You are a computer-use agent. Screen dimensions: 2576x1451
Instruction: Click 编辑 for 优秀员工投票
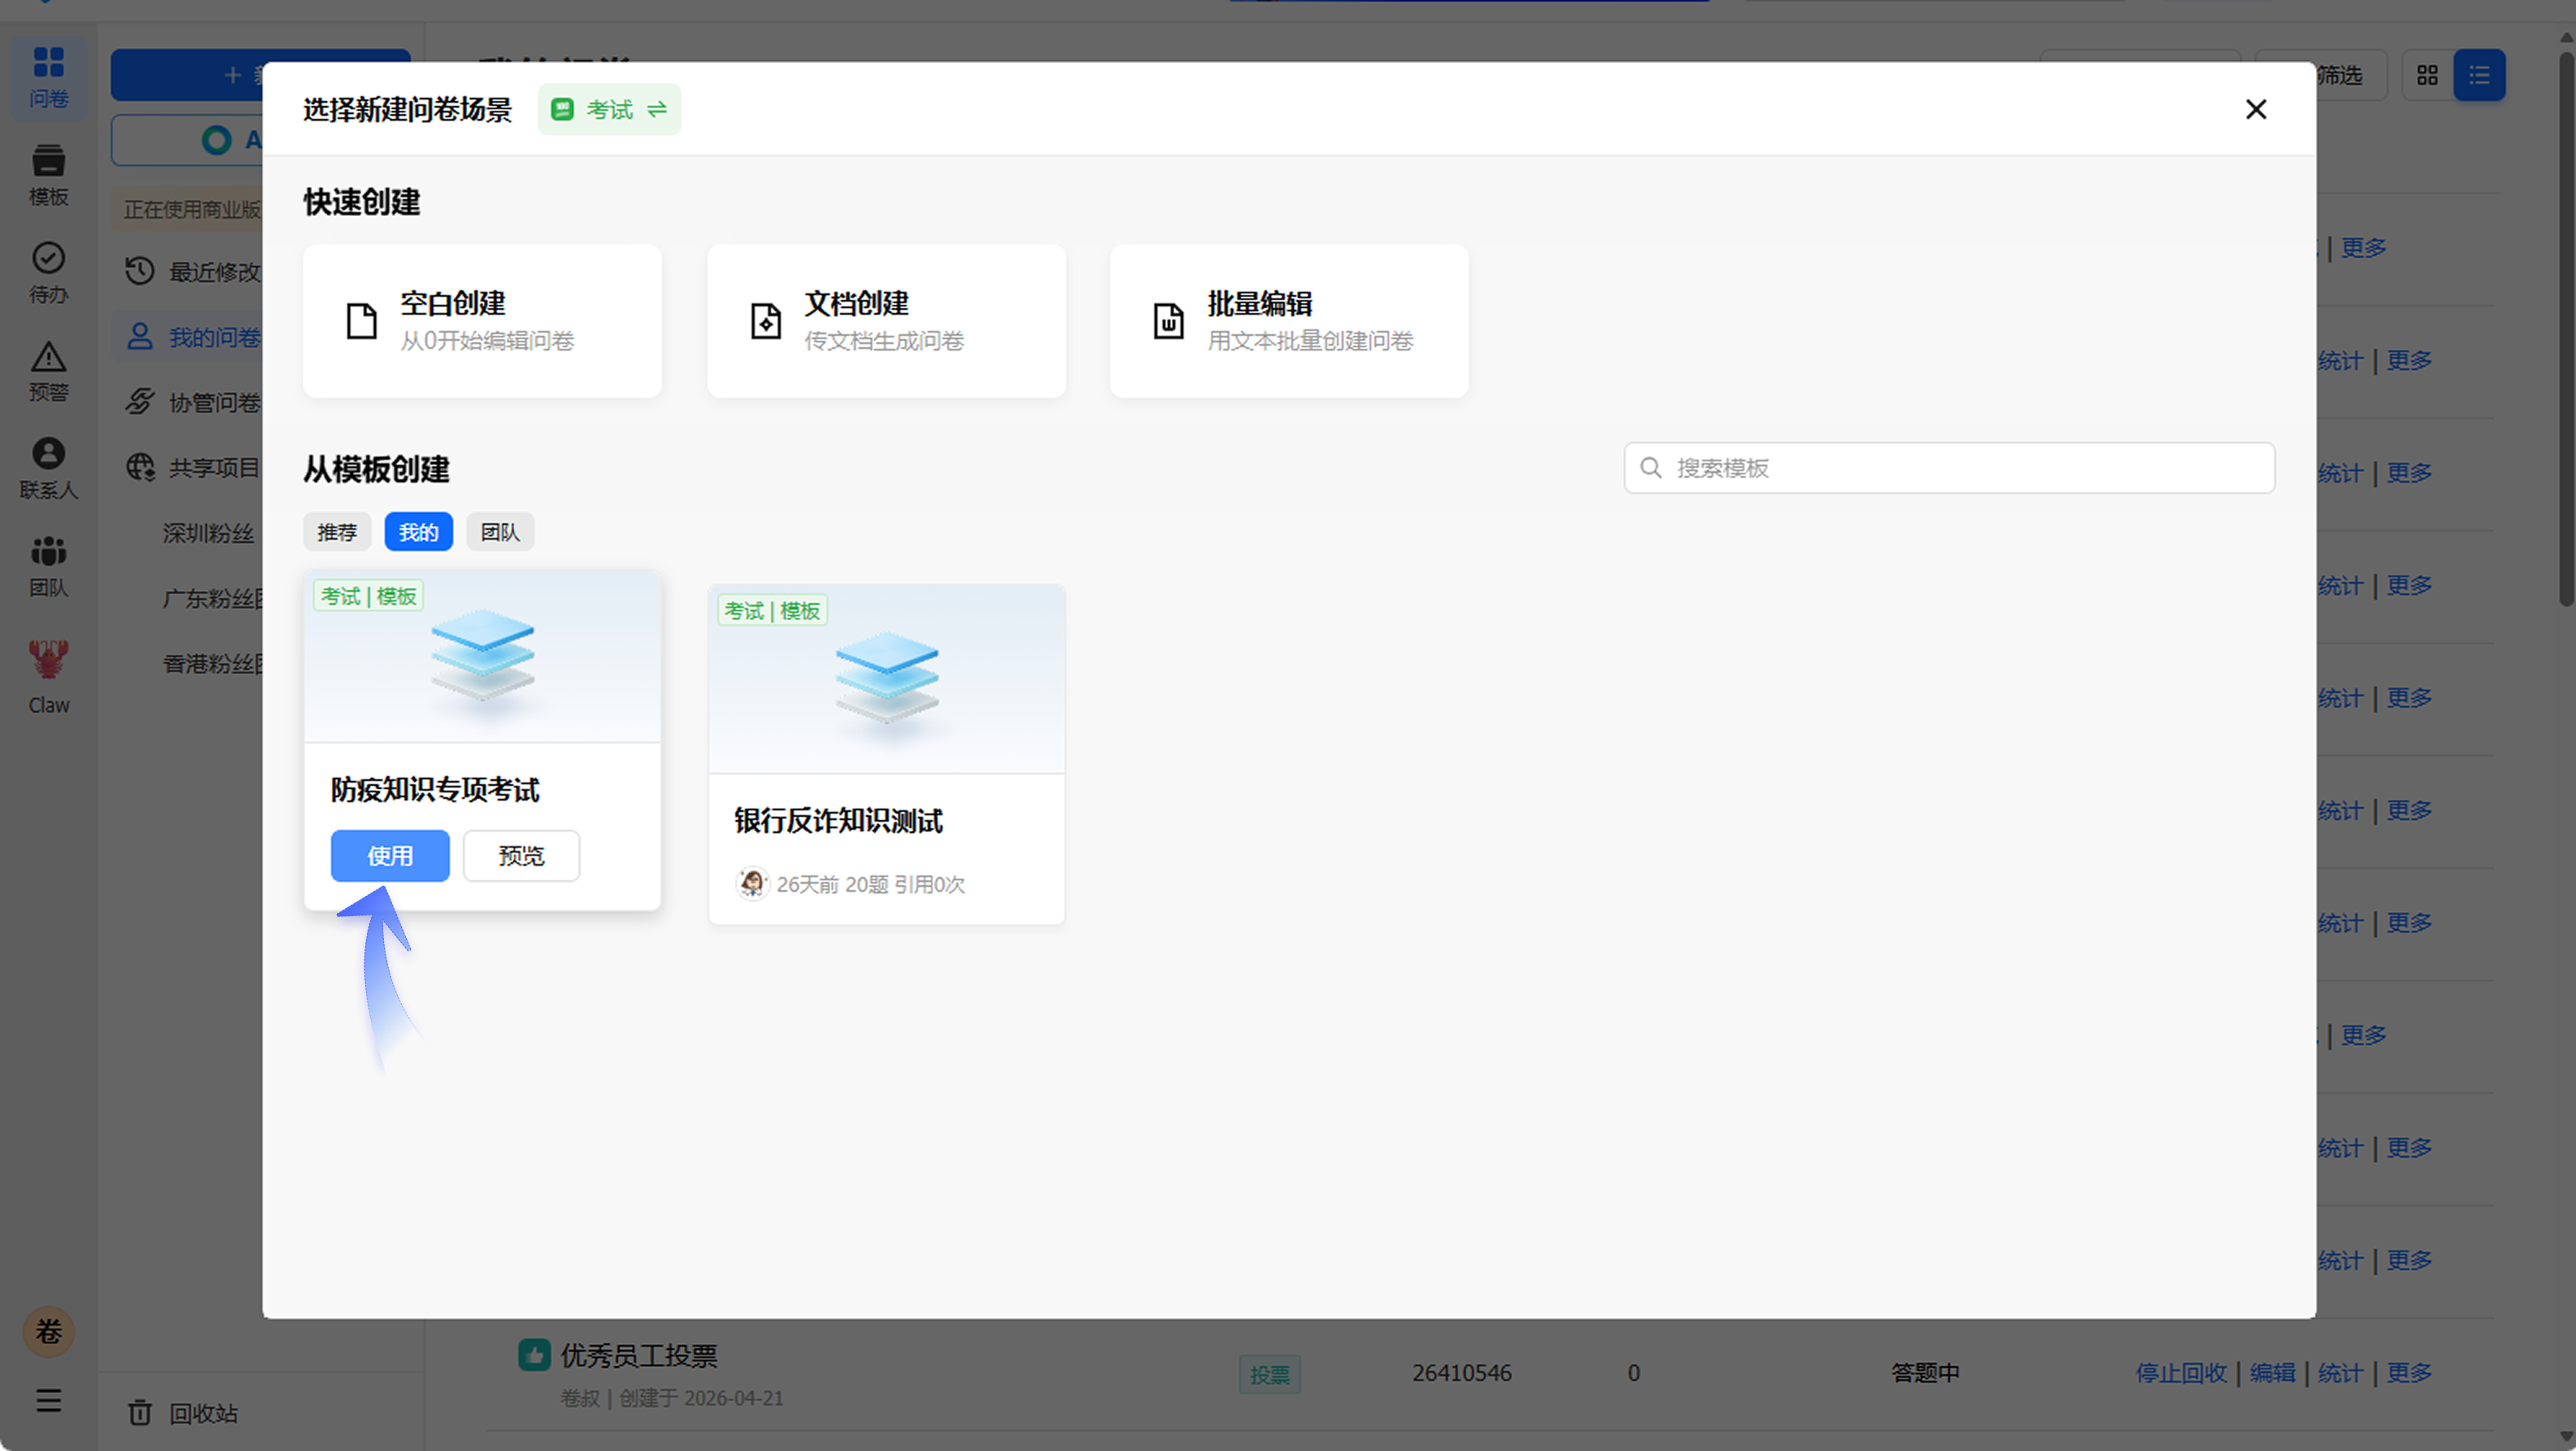click(x=2272, y=1373)
